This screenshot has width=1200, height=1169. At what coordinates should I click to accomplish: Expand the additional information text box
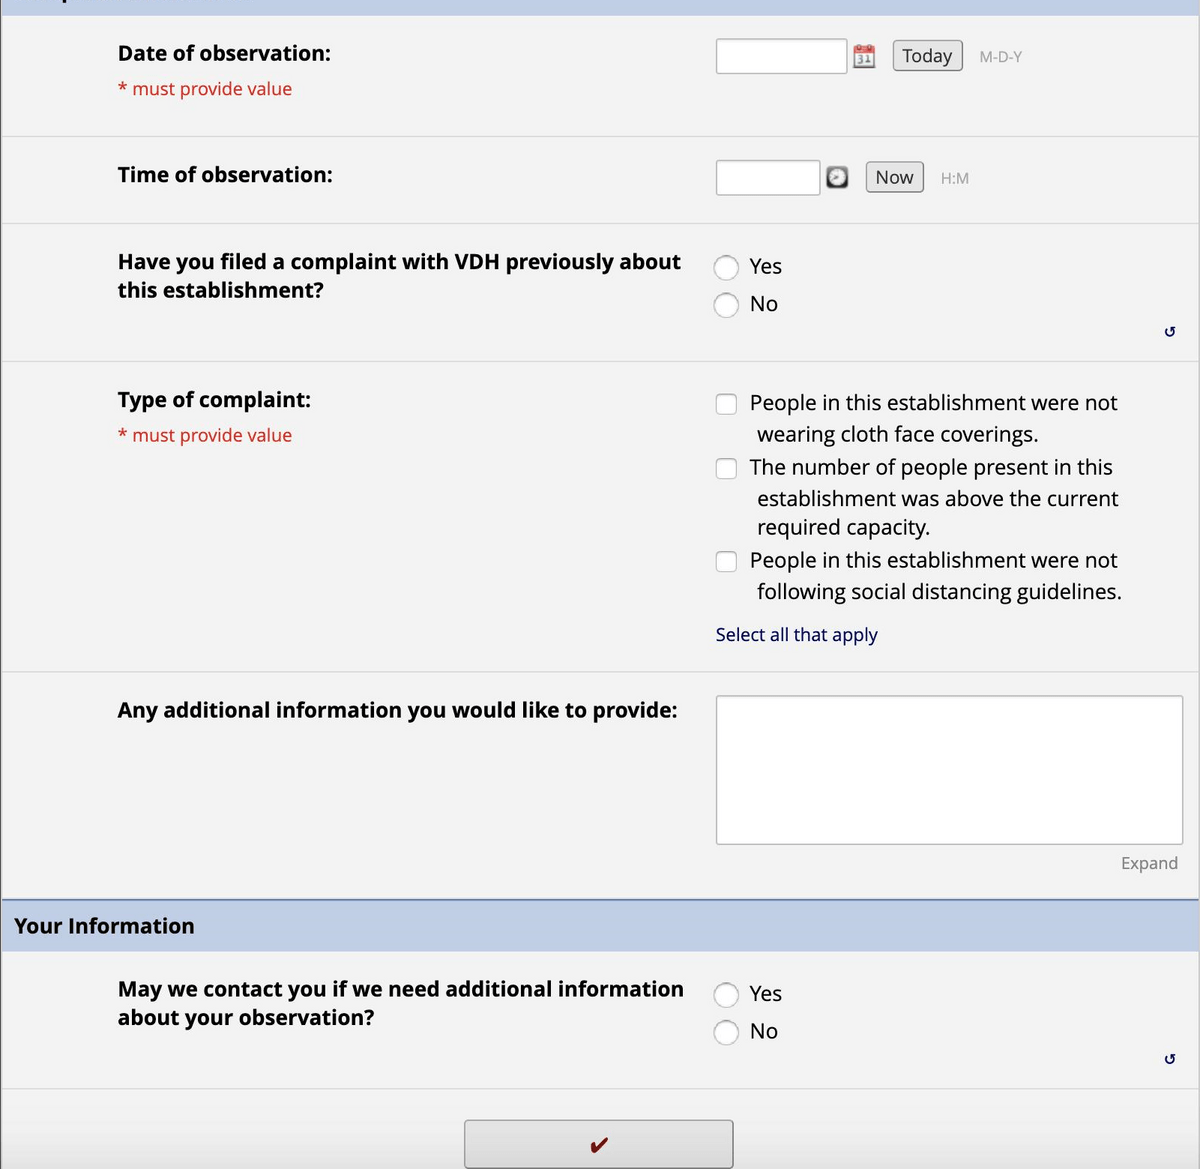(1149, 863)
